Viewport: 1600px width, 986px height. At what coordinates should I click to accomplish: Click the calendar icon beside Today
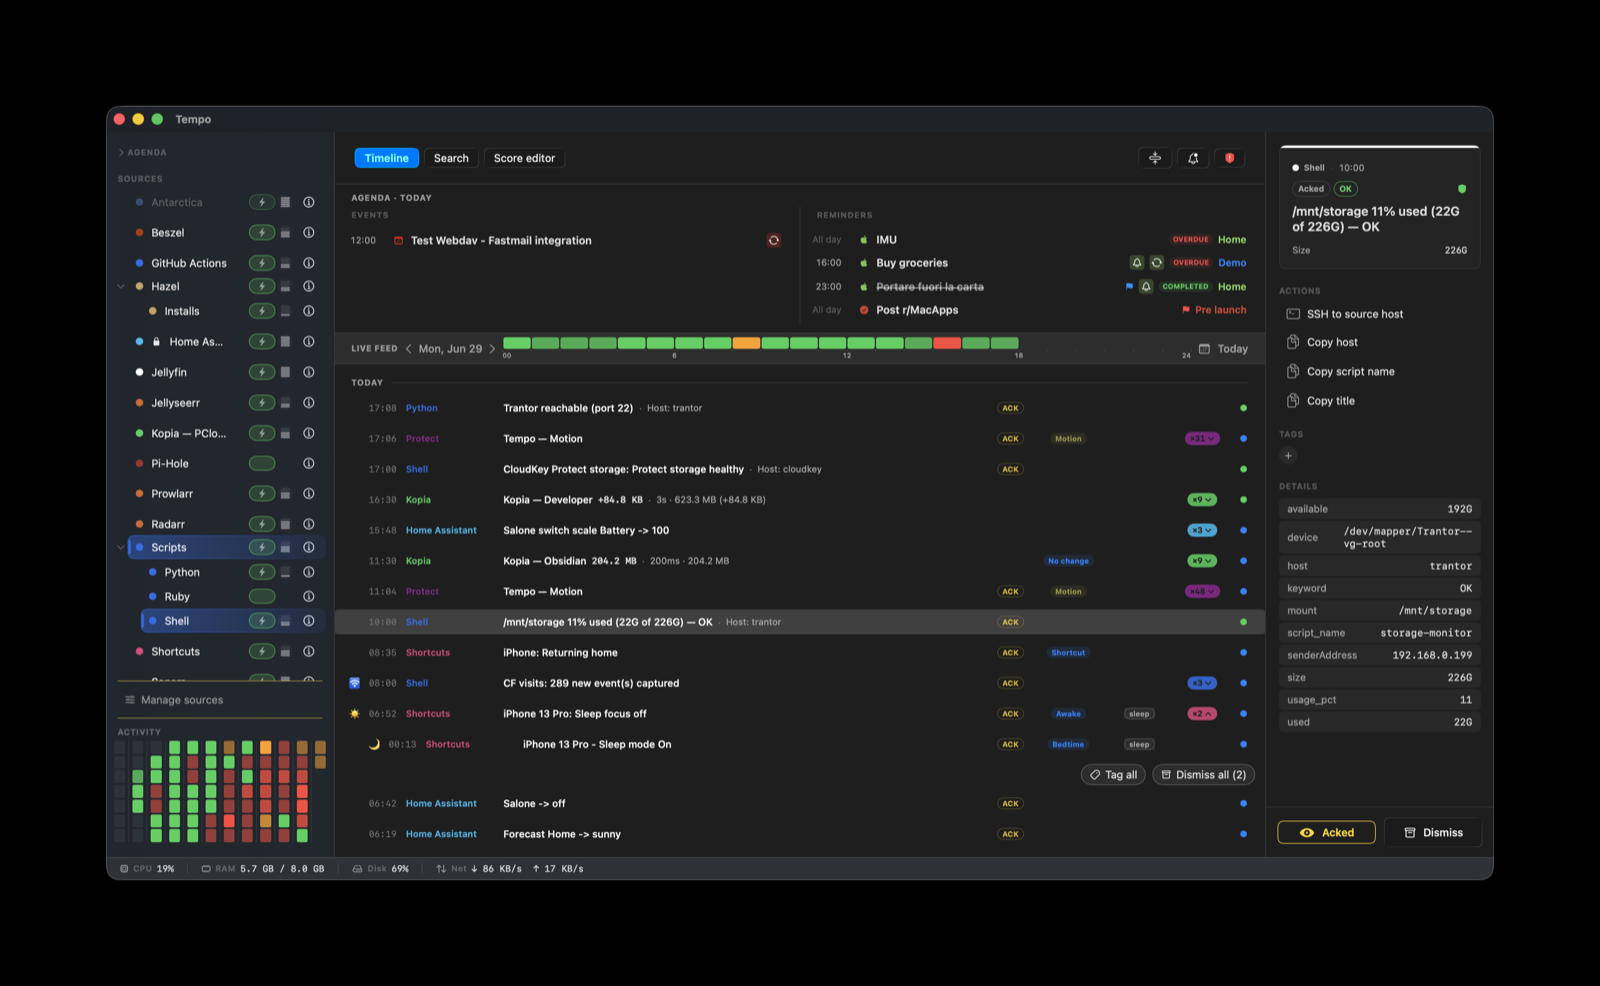1204,349
